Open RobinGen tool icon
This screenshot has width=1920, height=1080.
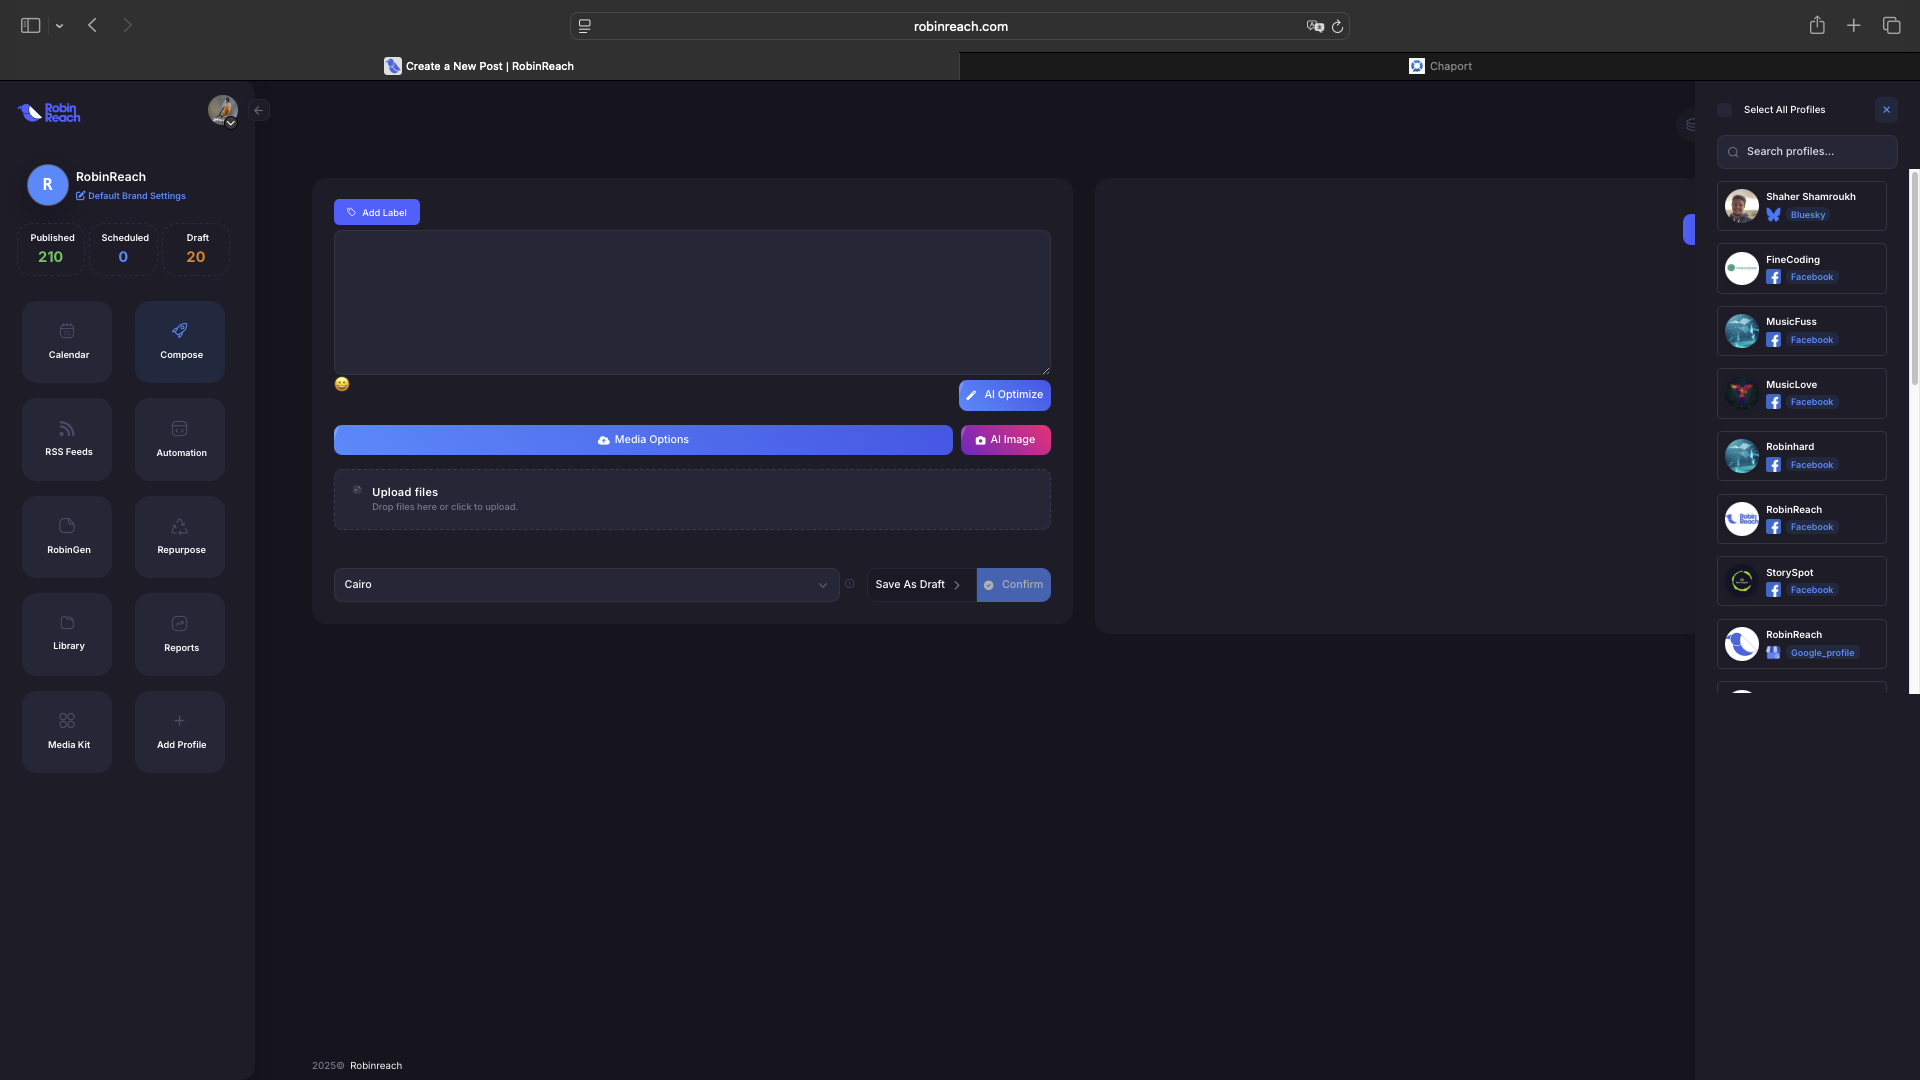tap(67, 536)
